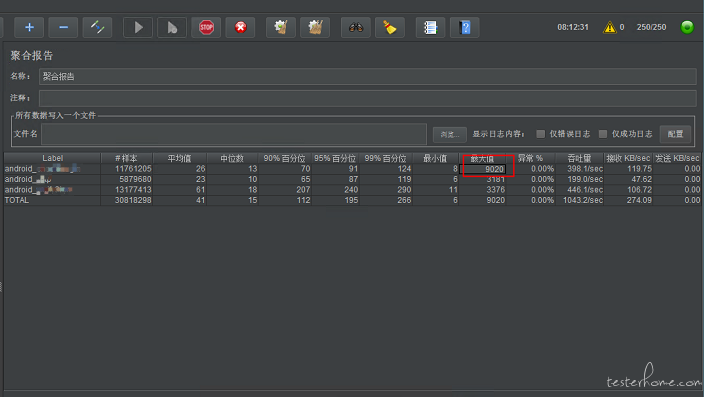Open Help with the question mark icon

(x=464, y=27)
